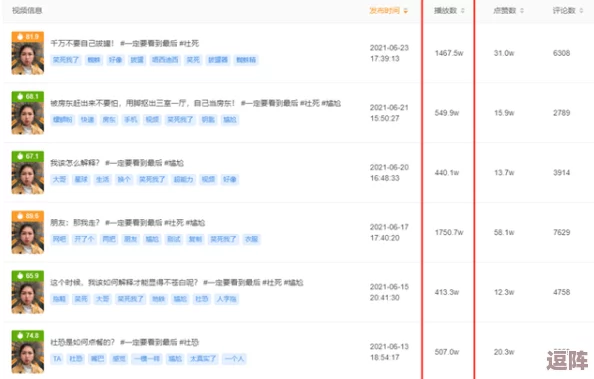The image size is (594, 379).
Task: Select the 地铁 tag
Action: coord(158,299)
